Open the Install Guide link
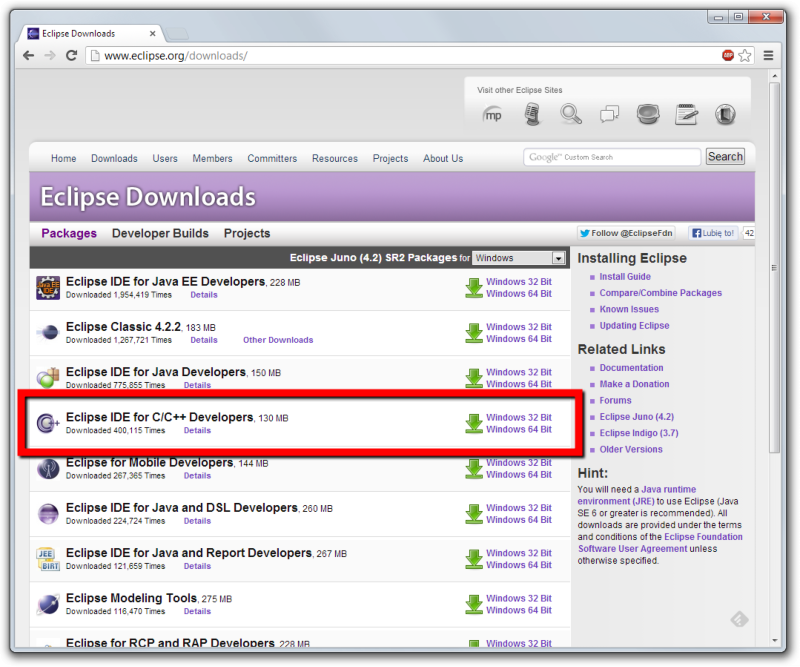 click(x=625, y=277)
